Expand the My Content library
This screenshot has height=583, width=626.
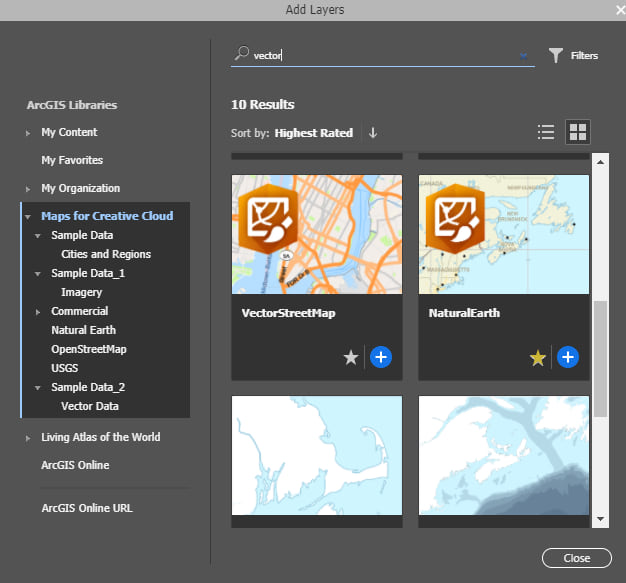click(28, 133)
